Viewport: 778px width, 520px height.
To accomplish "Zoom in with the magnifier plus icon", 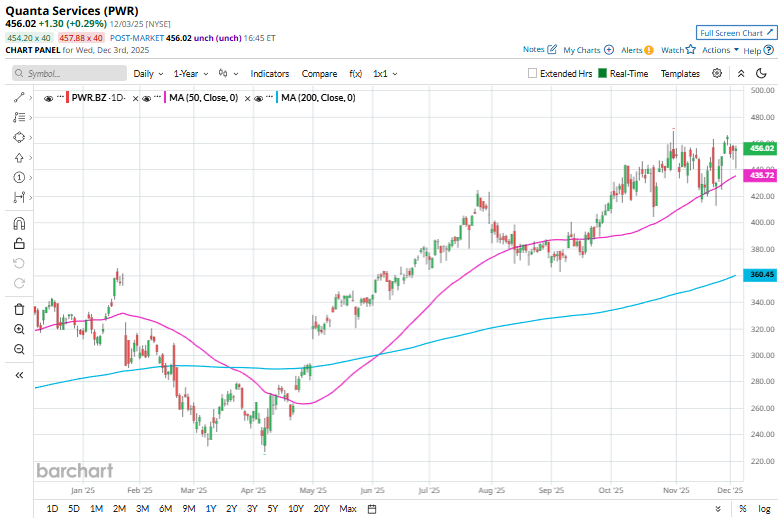I will click(19, 329).
